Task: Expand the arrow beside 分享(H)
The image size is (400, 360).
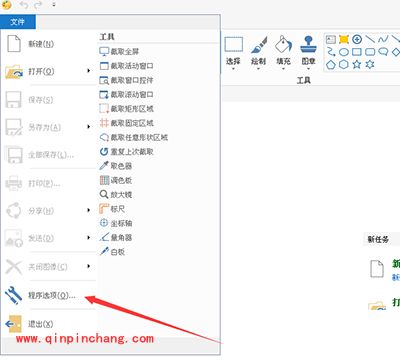Action: point(89,210)
